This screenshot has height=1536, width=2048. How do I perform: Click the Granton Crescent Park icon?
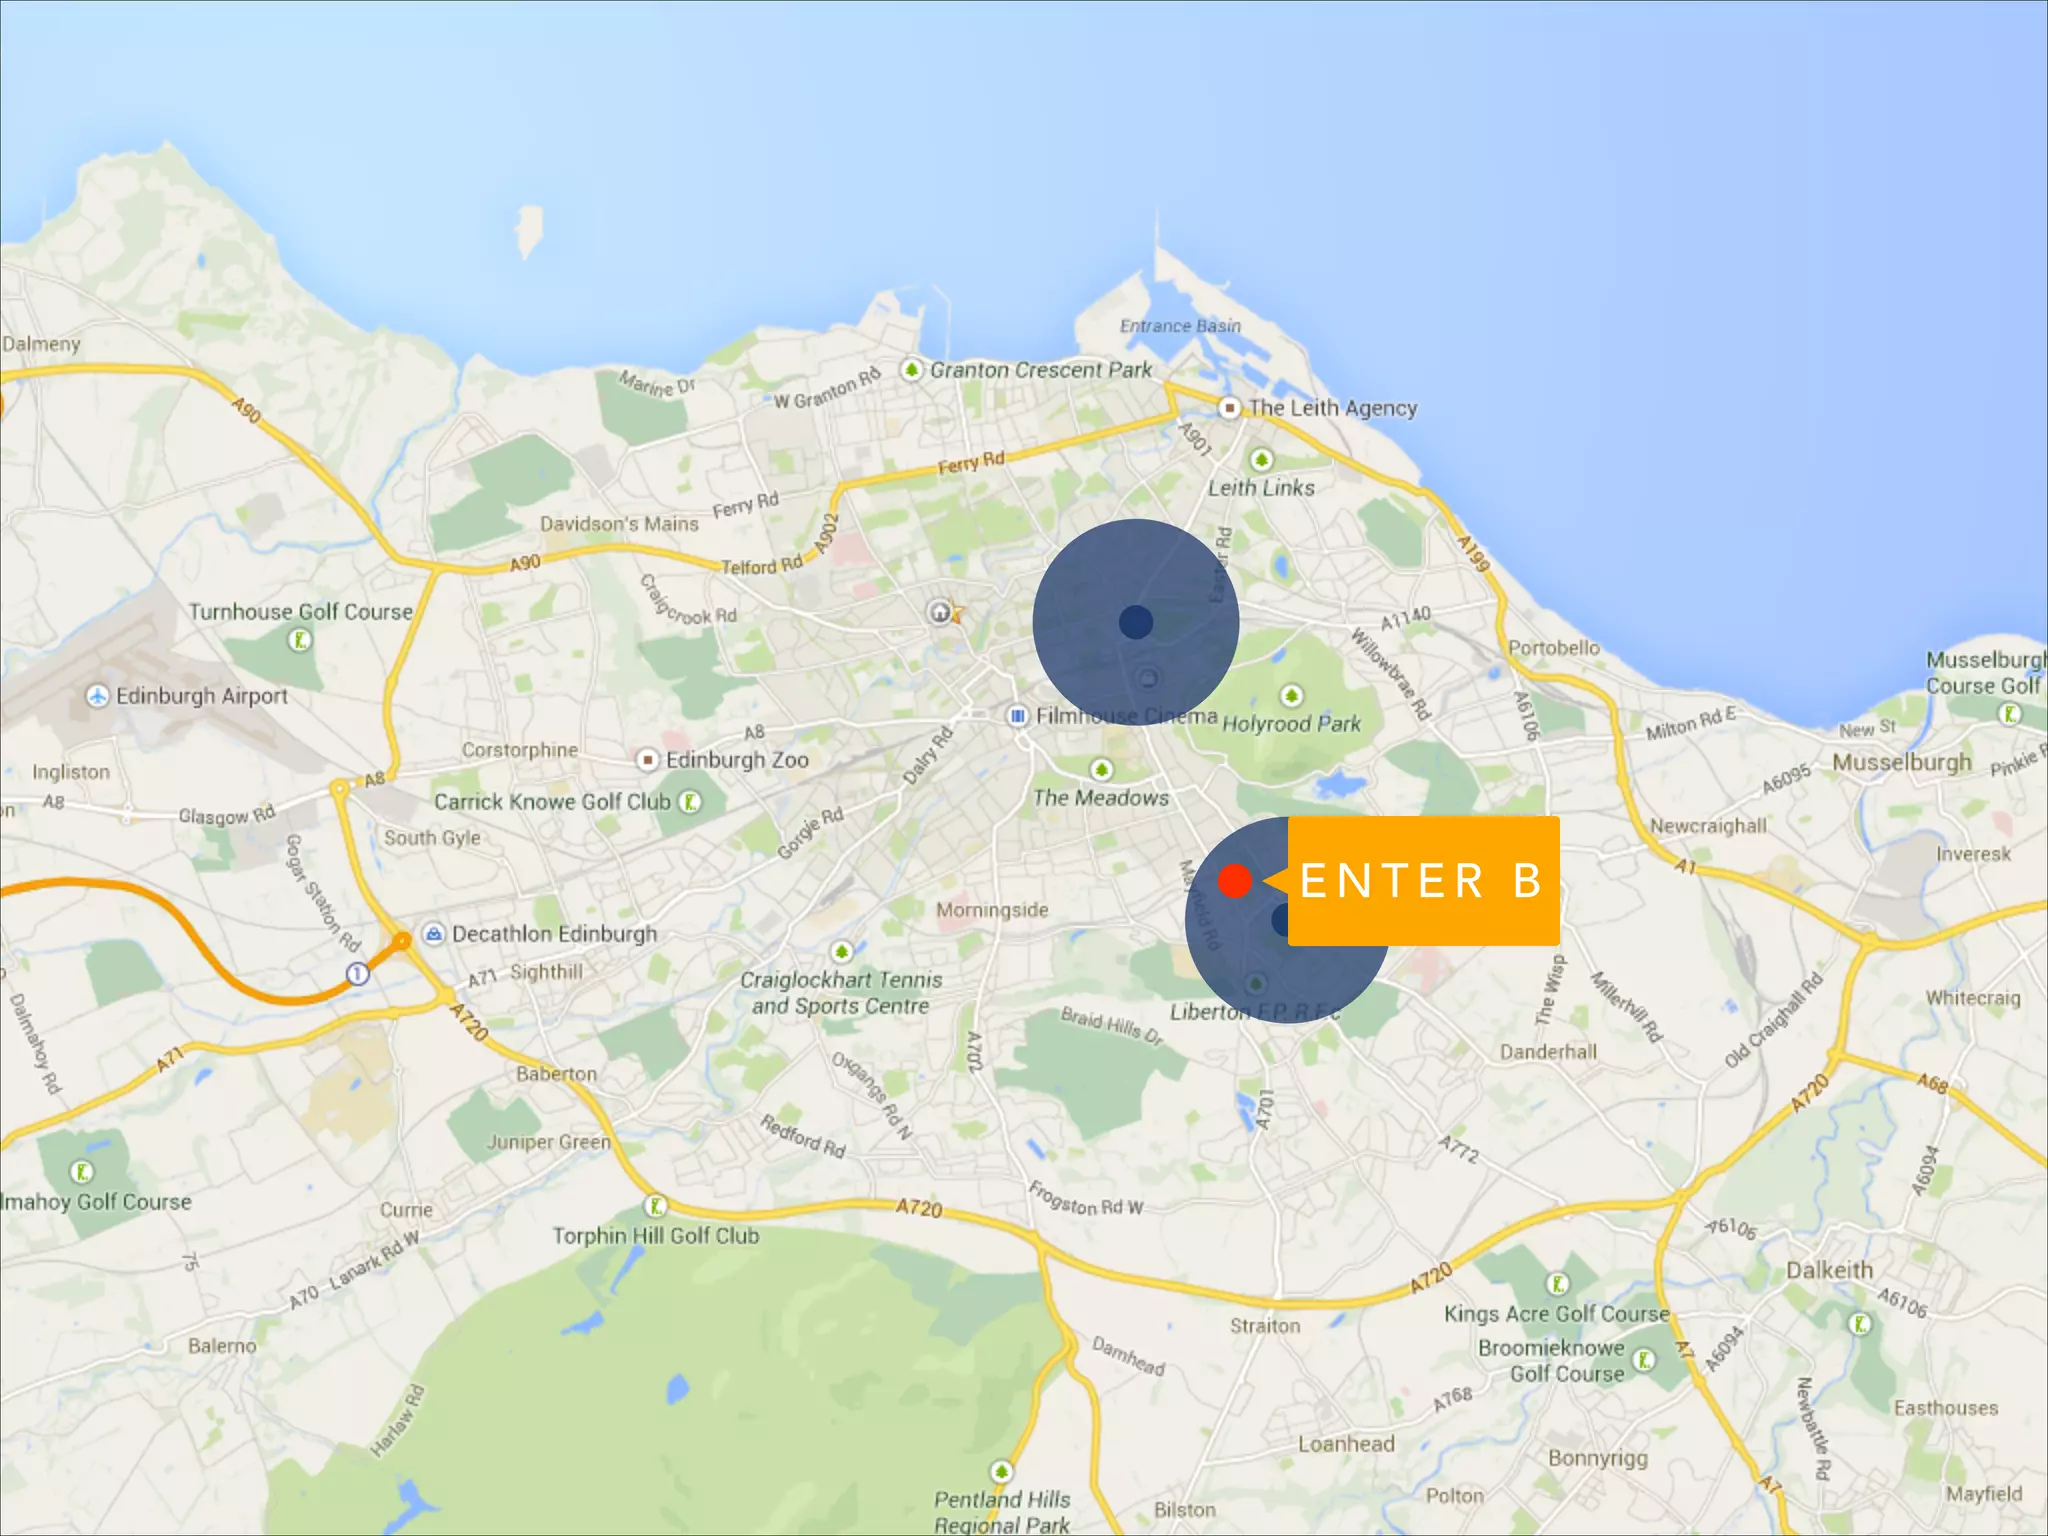[x=911, y=370]
